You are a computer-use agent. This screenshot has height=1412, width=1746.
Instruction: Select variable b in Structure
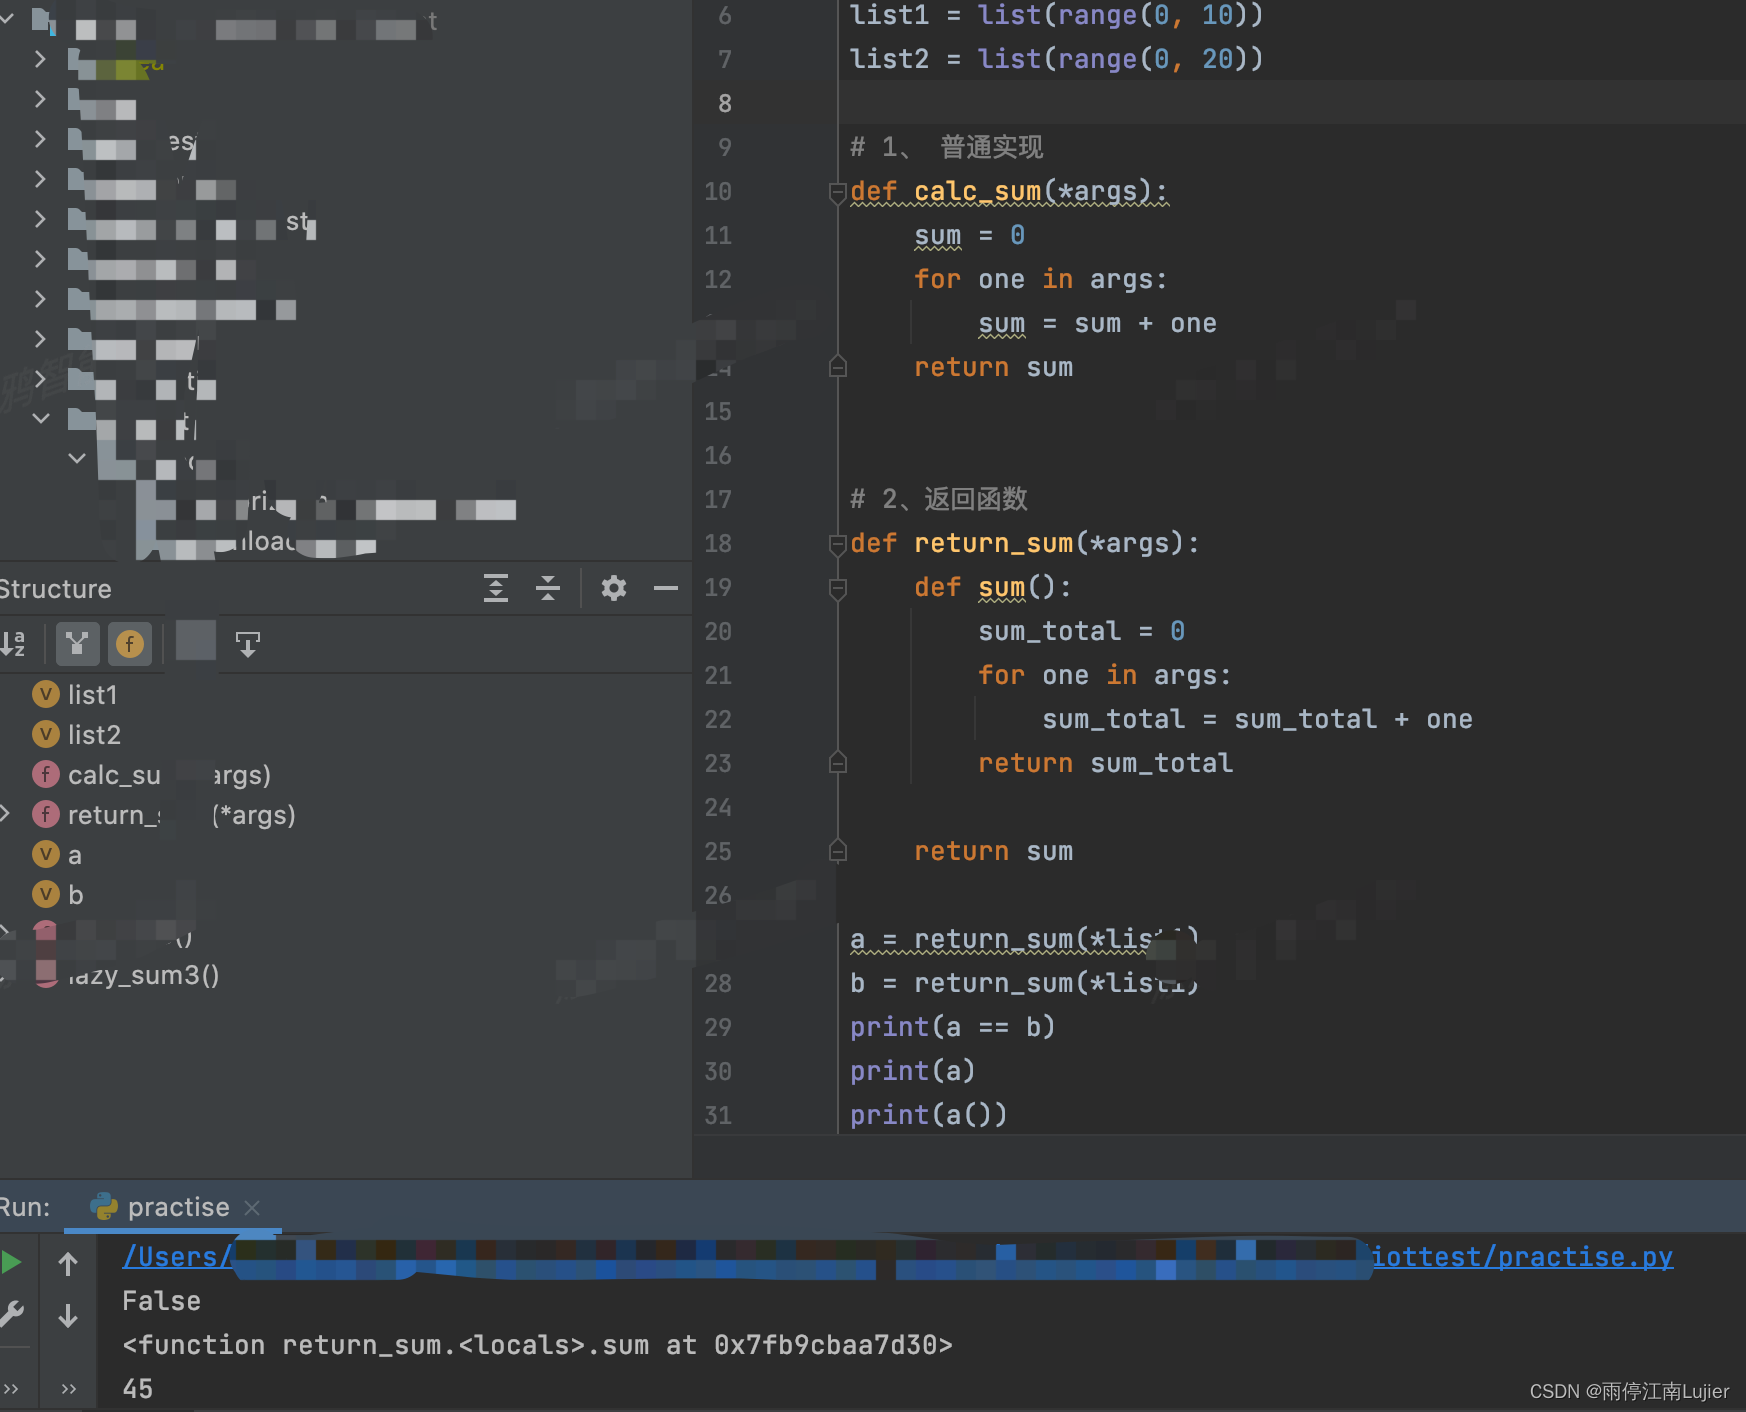click(x=57, y=894)
